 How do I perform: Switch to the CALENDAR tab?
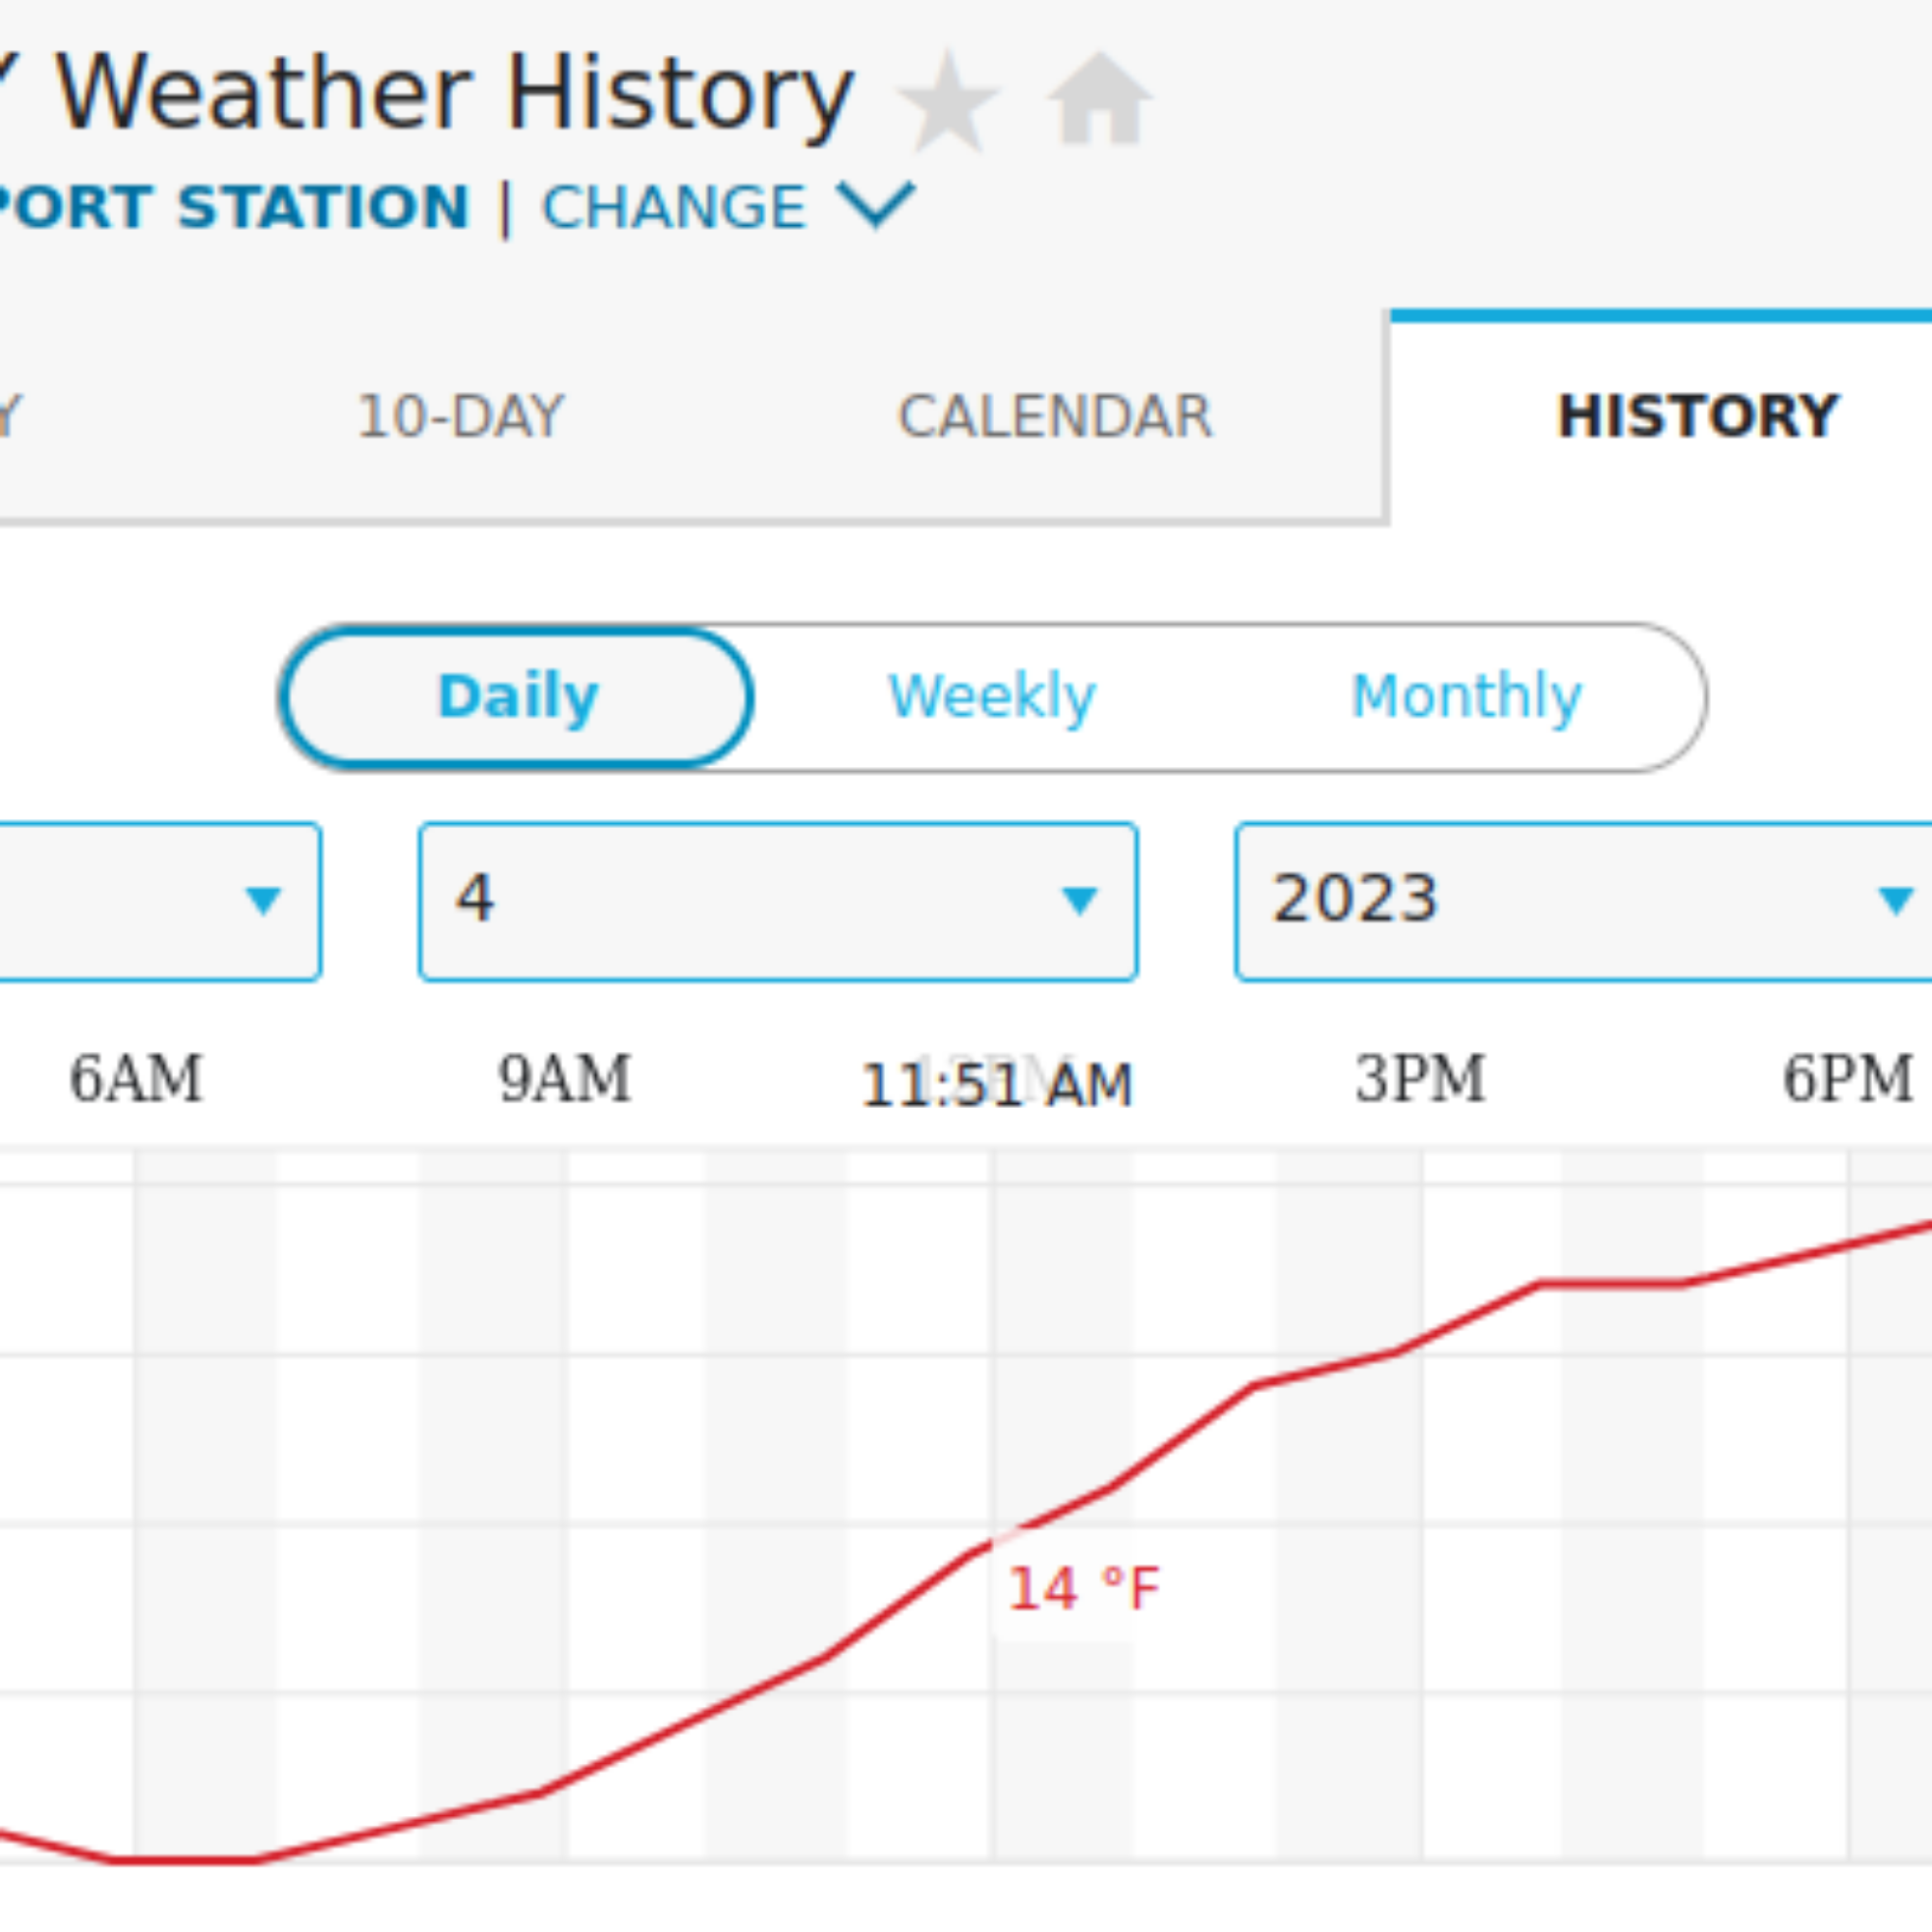[1055, 416]
